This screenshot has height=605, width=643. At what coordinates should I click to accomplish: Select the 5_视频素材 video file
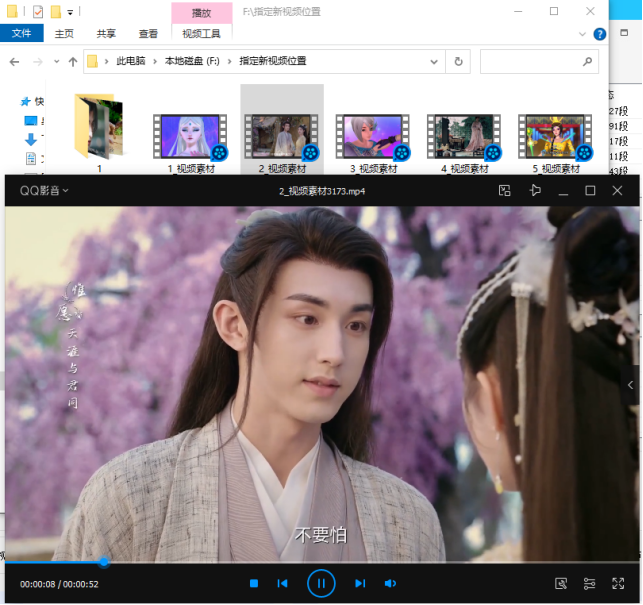556,144
